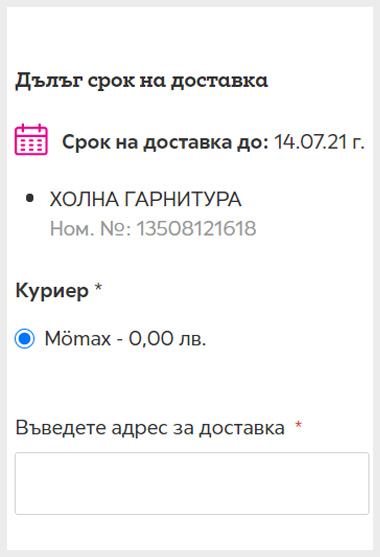Click the item number 13508121618 text
This screenshot has width=380, height=557.
[x=196, y=228]
